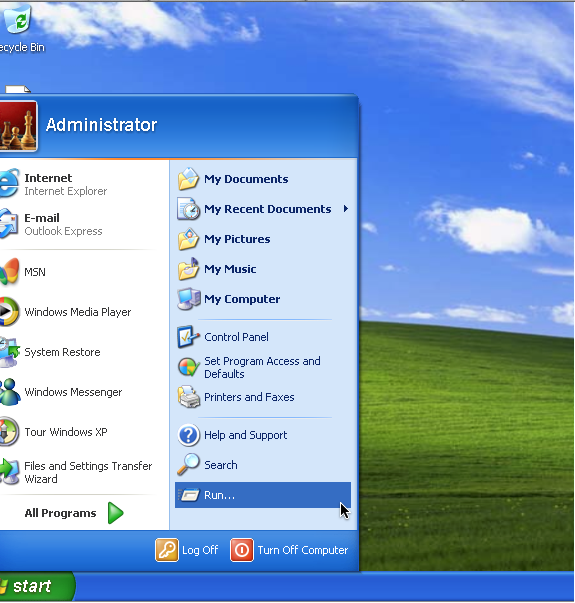Open Control Panel menu entry
The image size is (575, 603).
[x=263, y=337]
